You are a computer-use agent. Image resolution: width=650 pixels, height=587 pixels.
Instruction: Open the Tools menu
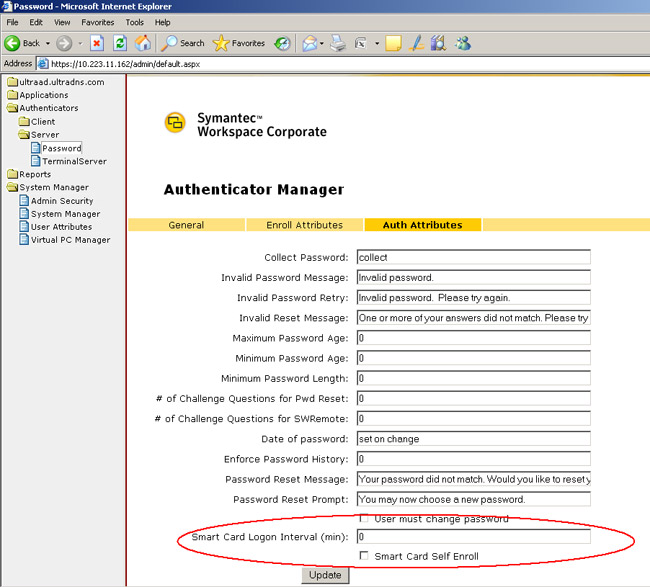click(134, 21)
